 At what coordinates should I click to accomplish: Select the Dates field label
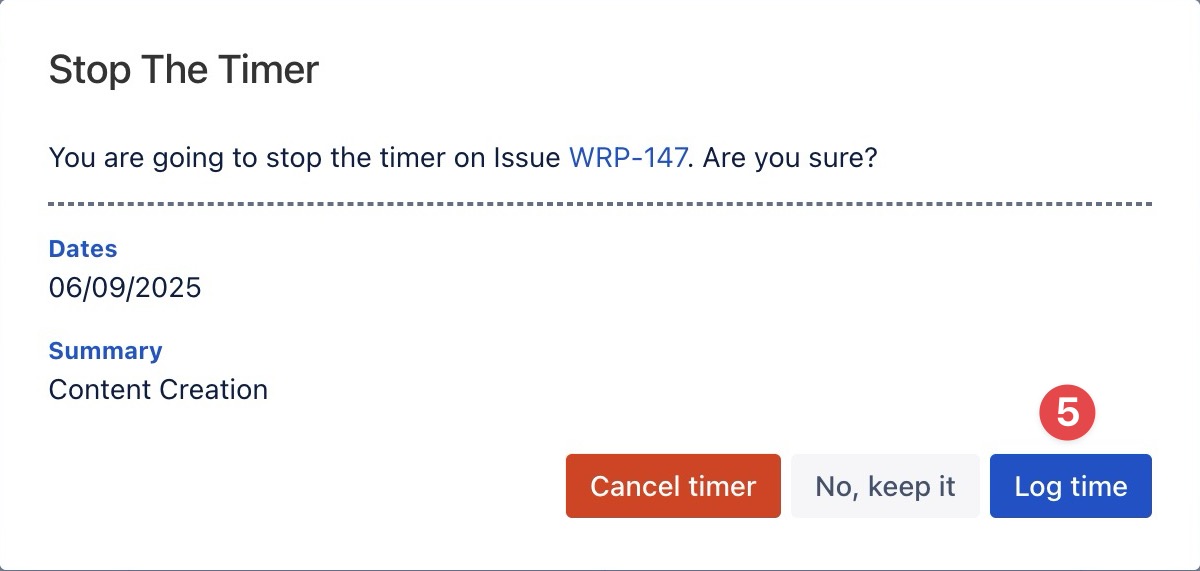point(83,249)
